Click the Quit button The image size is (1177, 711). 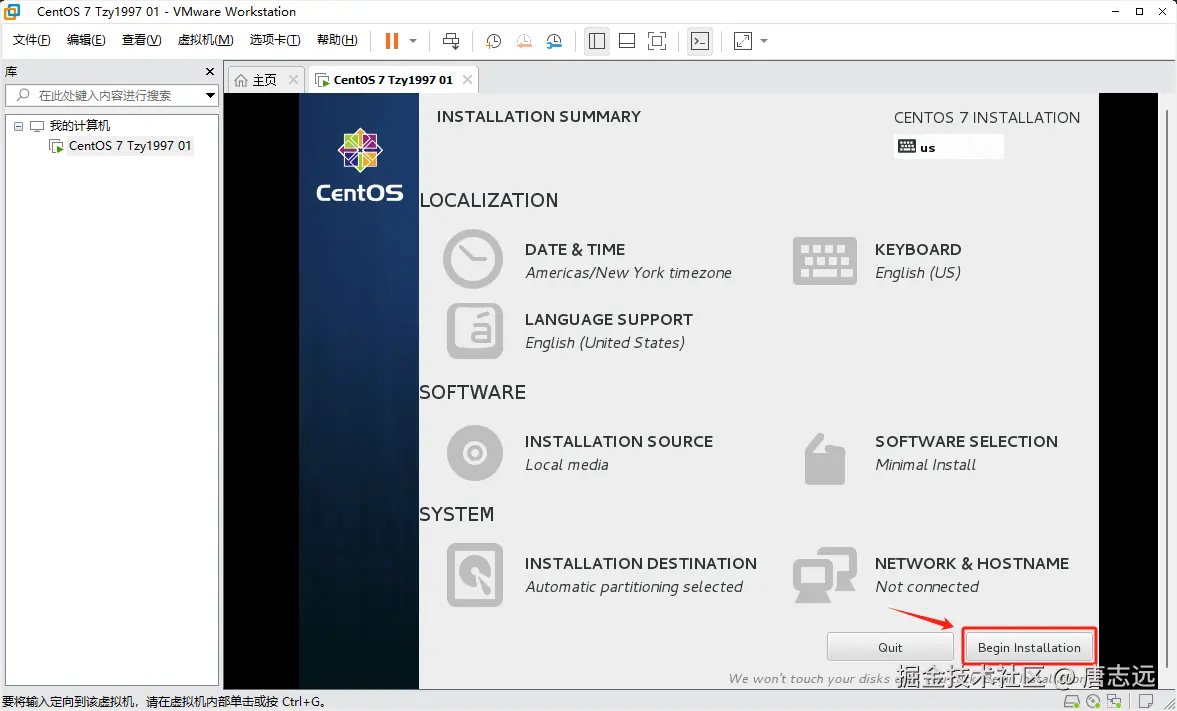(890, 647)
